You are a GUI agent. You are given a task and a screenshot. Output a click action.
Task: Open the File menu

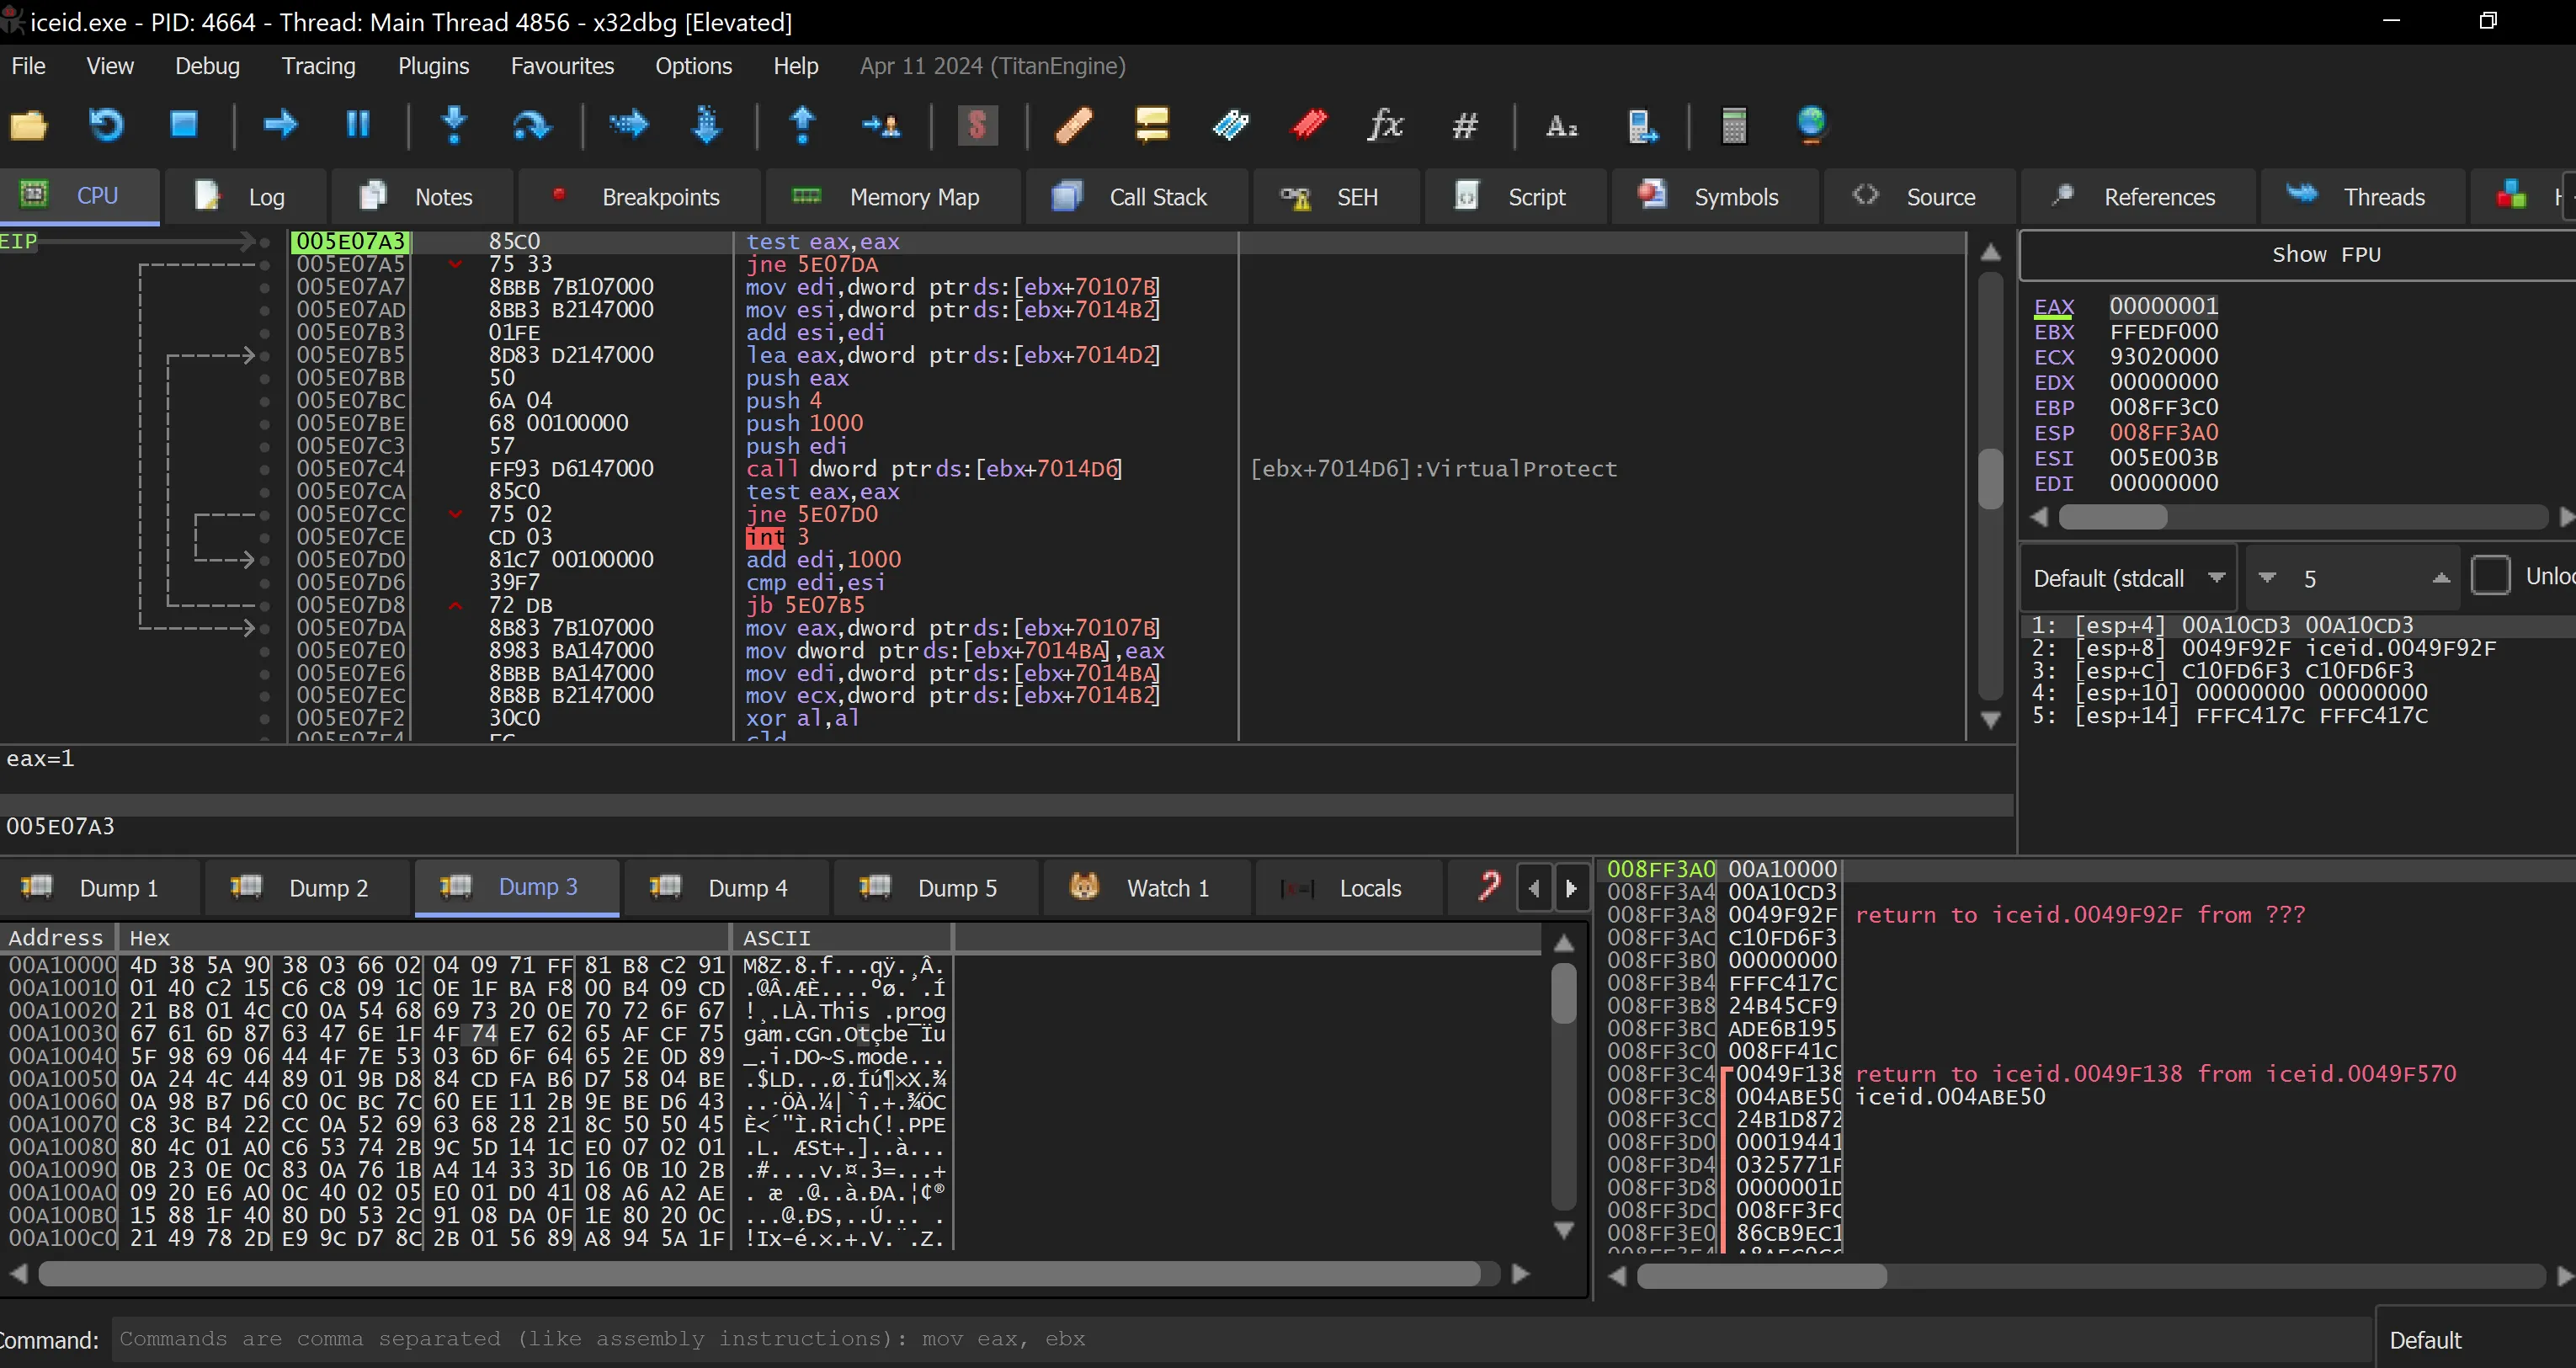click(x=28, y=66)
